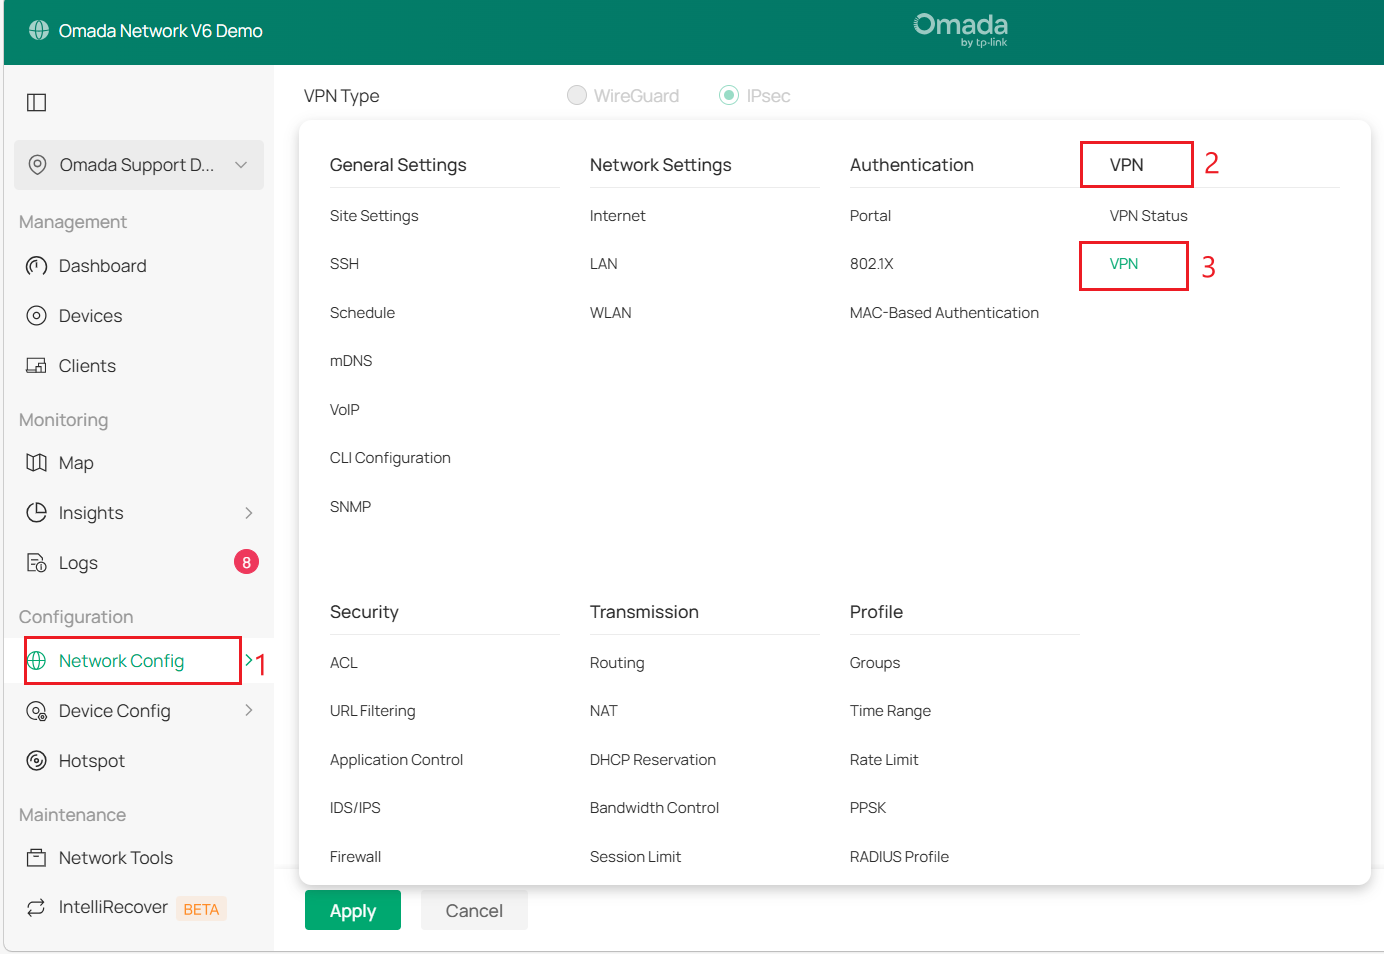The height and width of the screenshot is (954, 1384).
Task: Open the IntelliRecover icon
Action: click(x=37, y=908)
